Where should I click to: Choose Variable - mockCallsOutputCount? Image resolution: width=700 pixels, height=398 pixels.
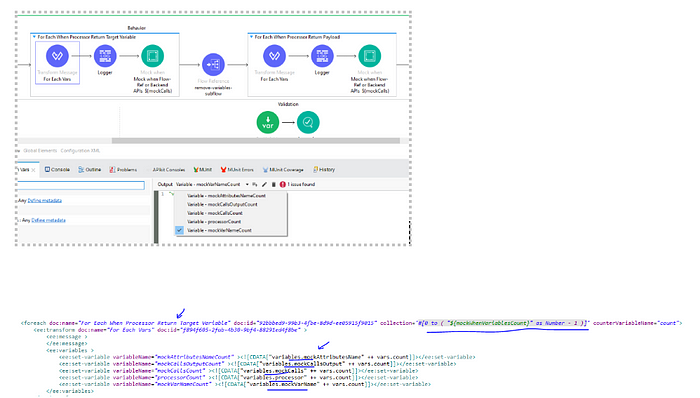point(222,204)
